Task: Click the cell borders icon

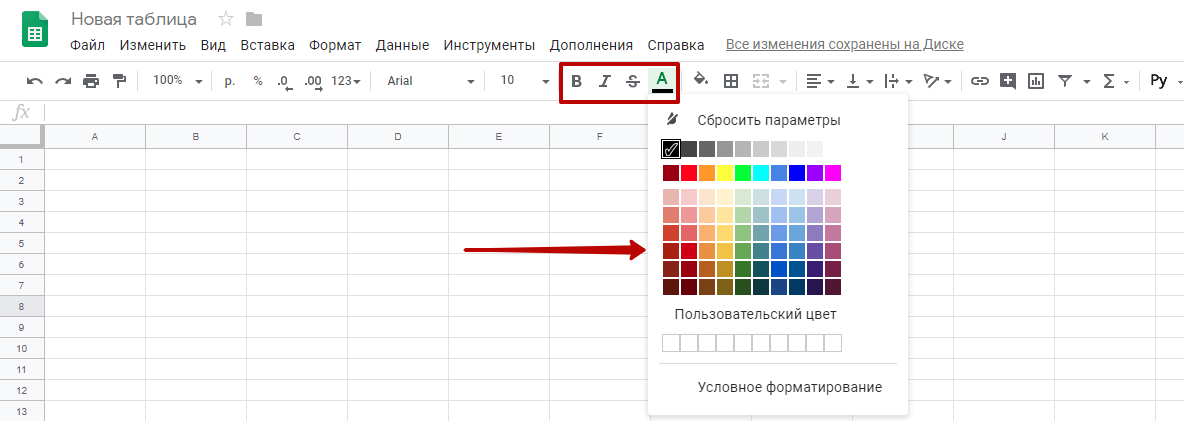Action: [731, 81]
